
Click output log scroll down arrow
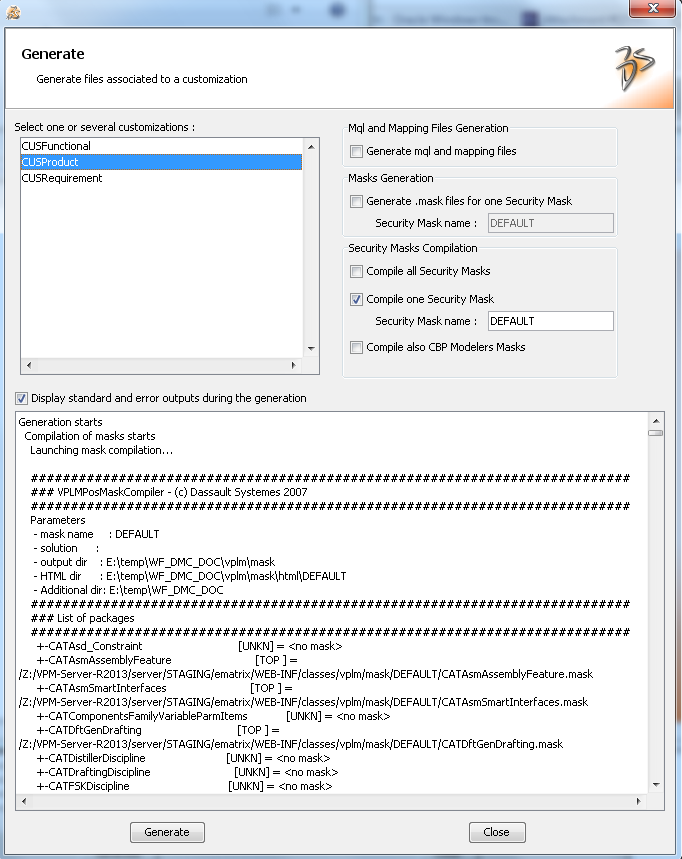point(656,785)
